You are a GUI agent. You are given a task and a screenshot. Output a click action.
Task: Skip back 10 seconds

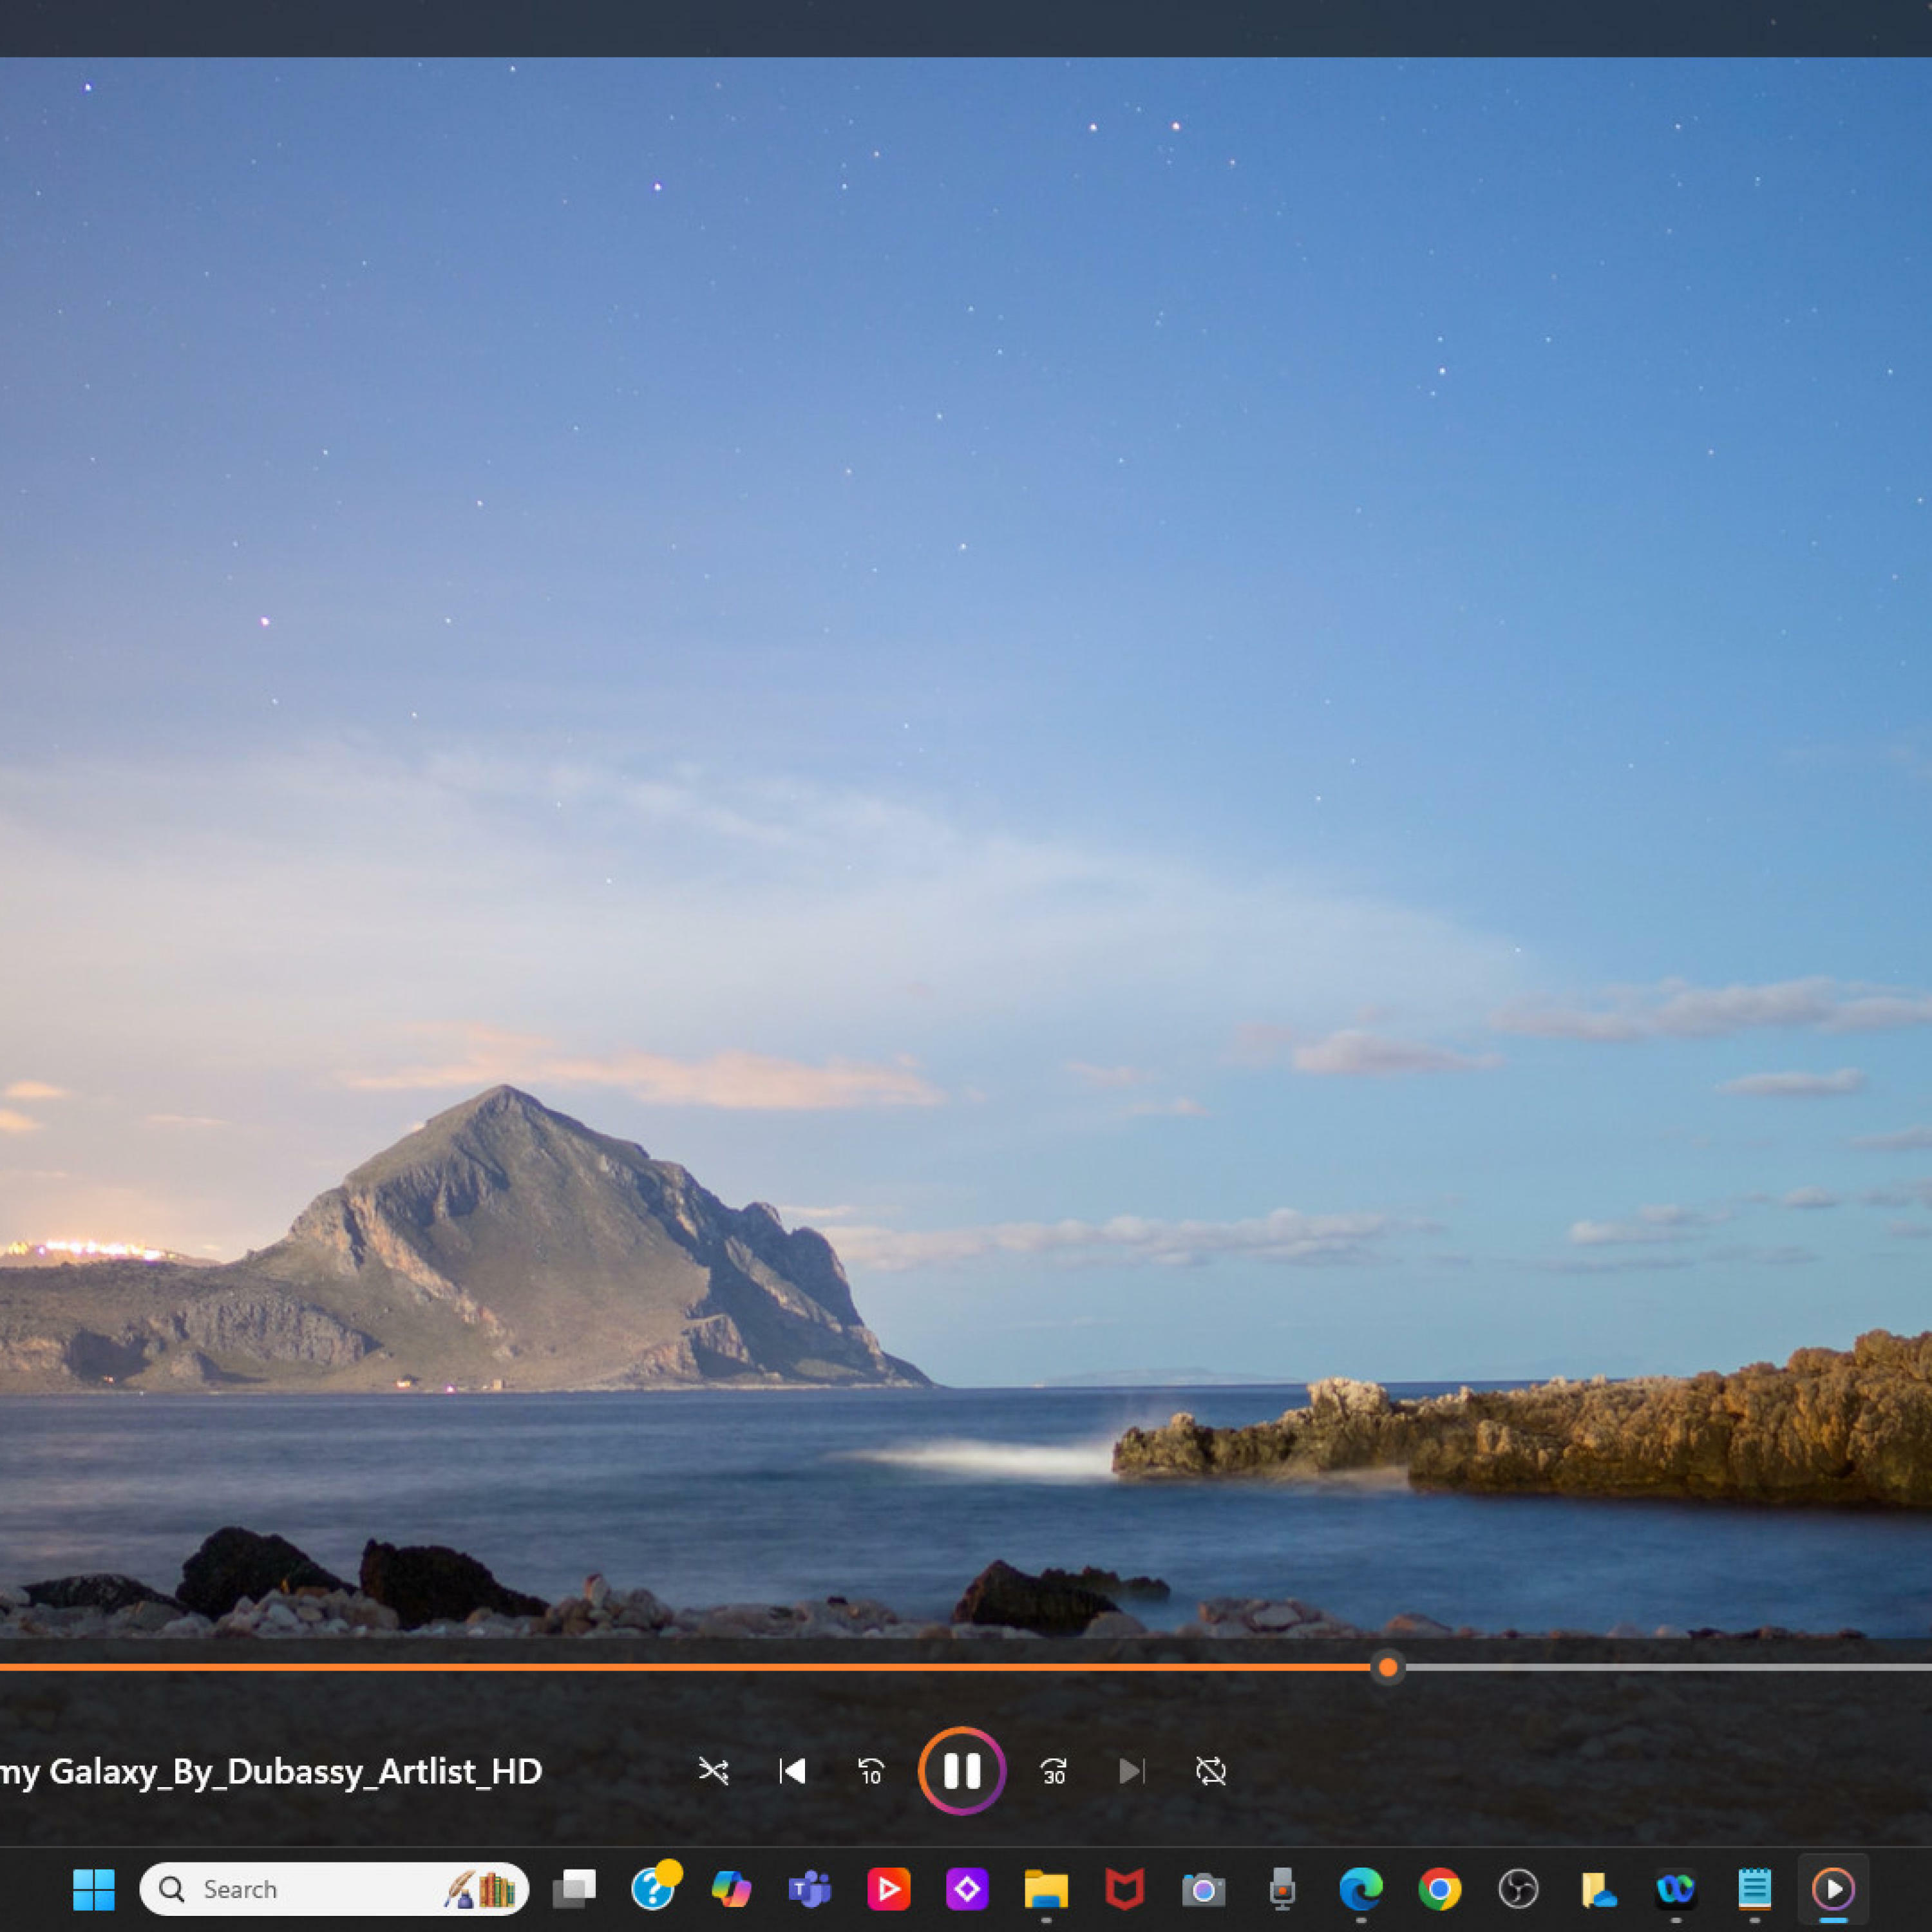point(871,1771)
